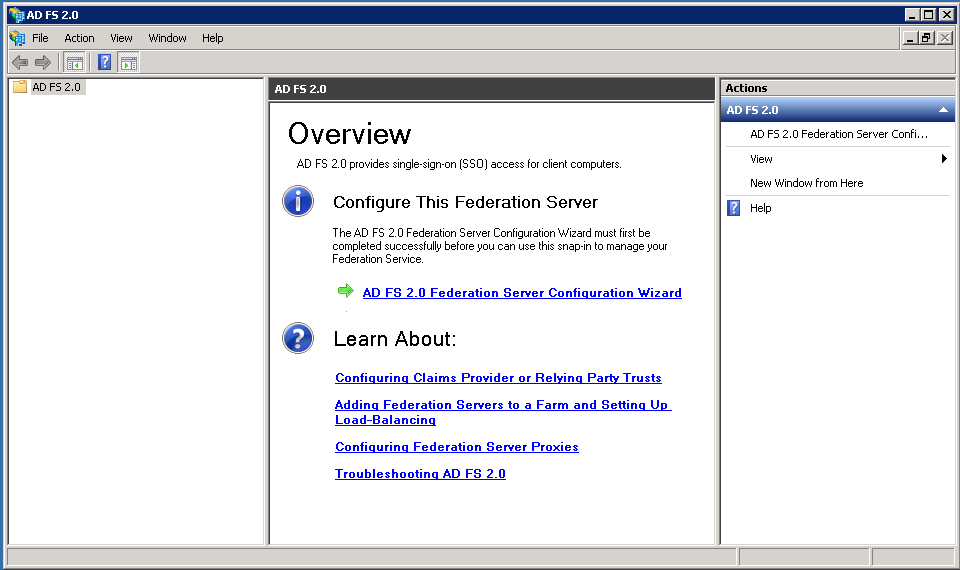Open the Window menu
Screen dimensions: 960x570
click(167, 38)
